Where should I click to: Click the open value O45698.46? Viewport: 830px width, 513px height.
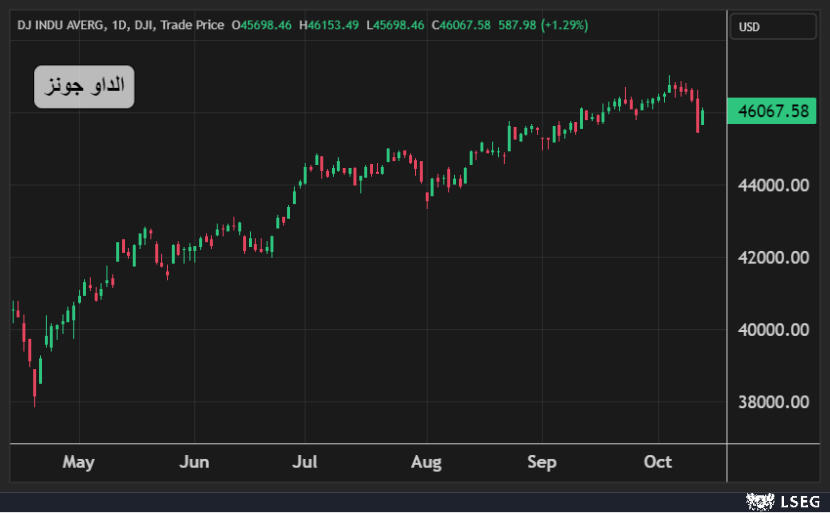262,24
